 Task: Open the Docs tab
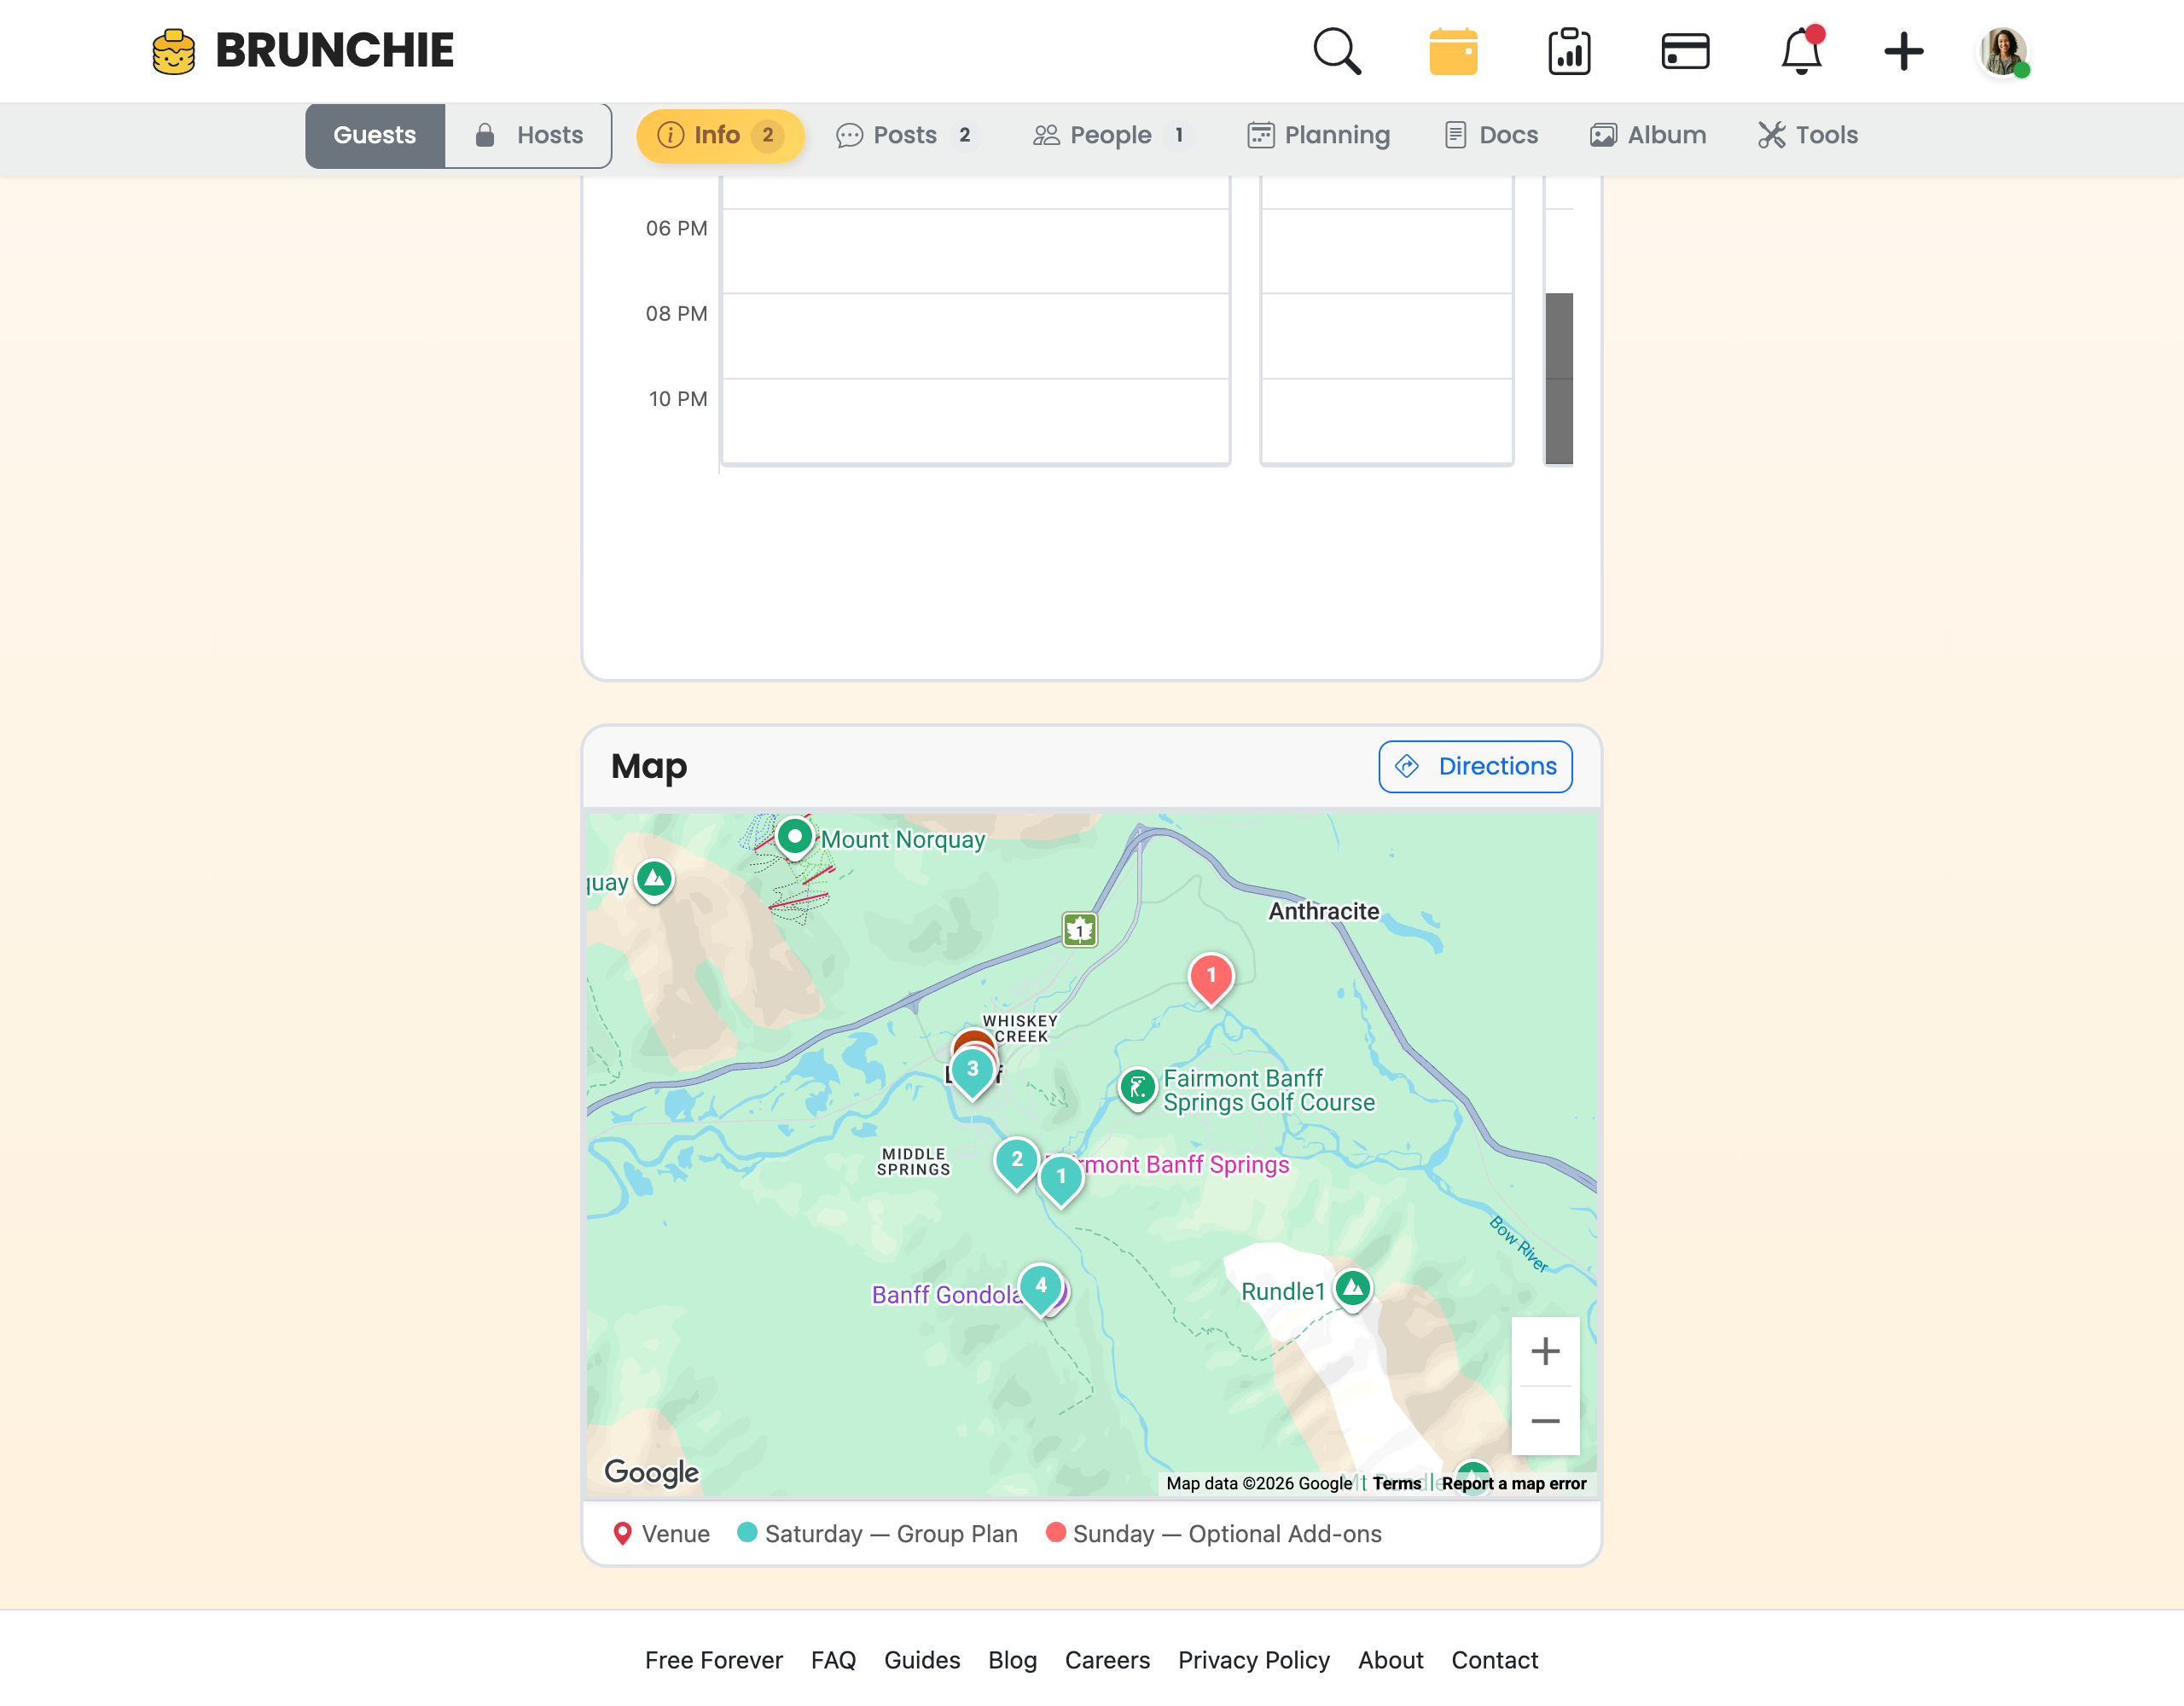coord(1491,135)
